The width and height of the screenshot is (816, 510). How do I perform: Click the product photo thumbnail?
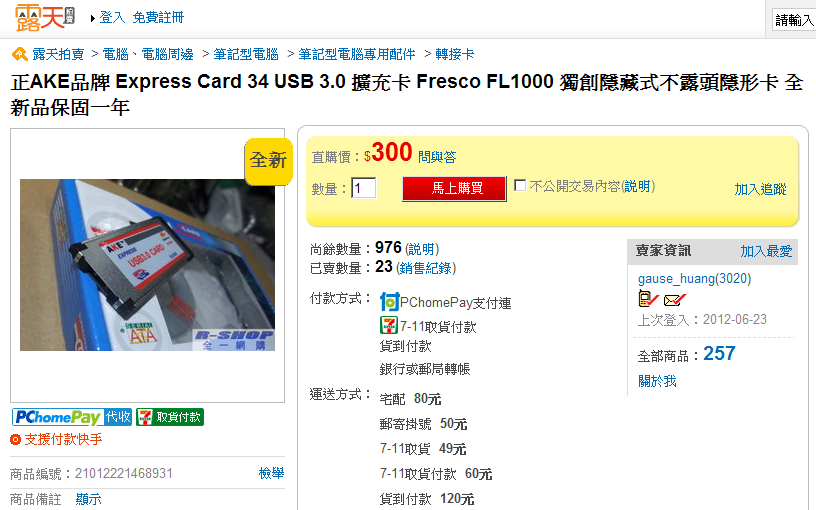[147, 265]
